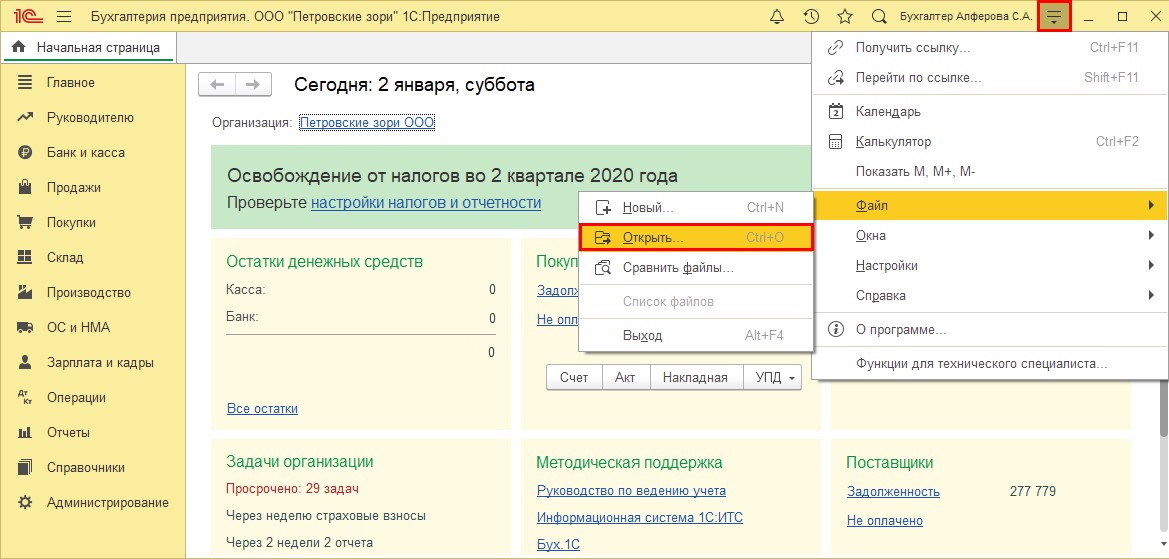Click the favorites star icon
Screen dimensions: 1169x559
(845, 17)
